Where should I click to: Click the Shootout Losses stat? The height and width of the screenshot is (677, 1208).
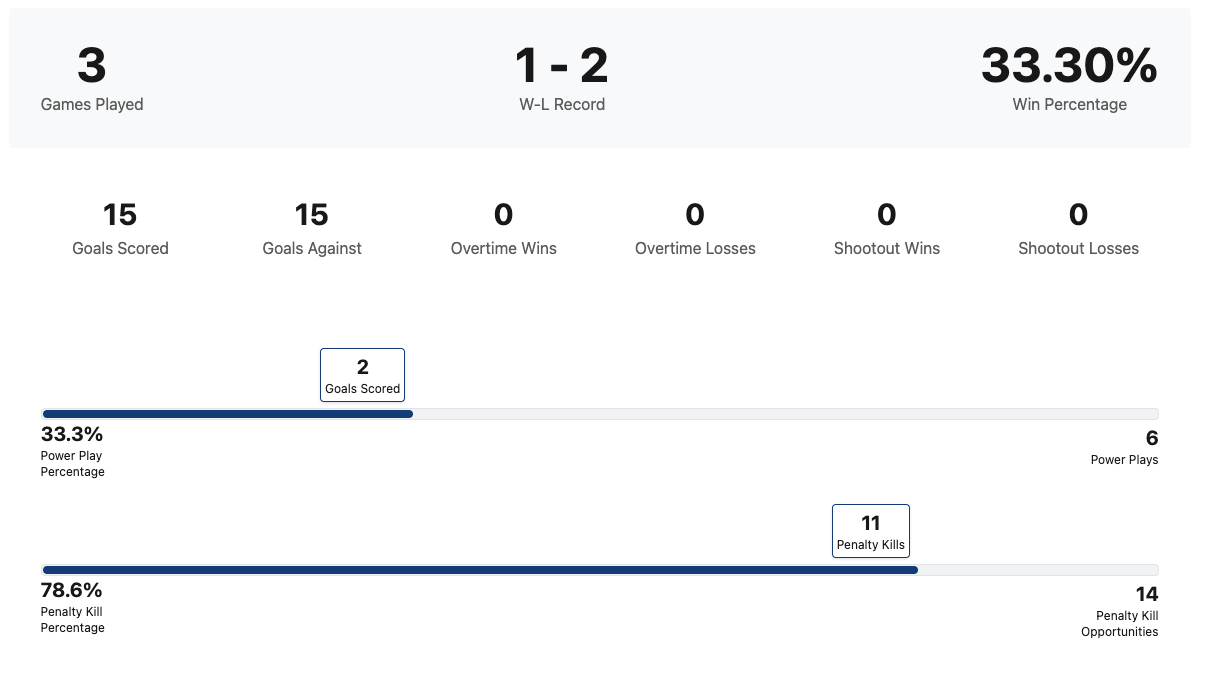(1078, 229)
